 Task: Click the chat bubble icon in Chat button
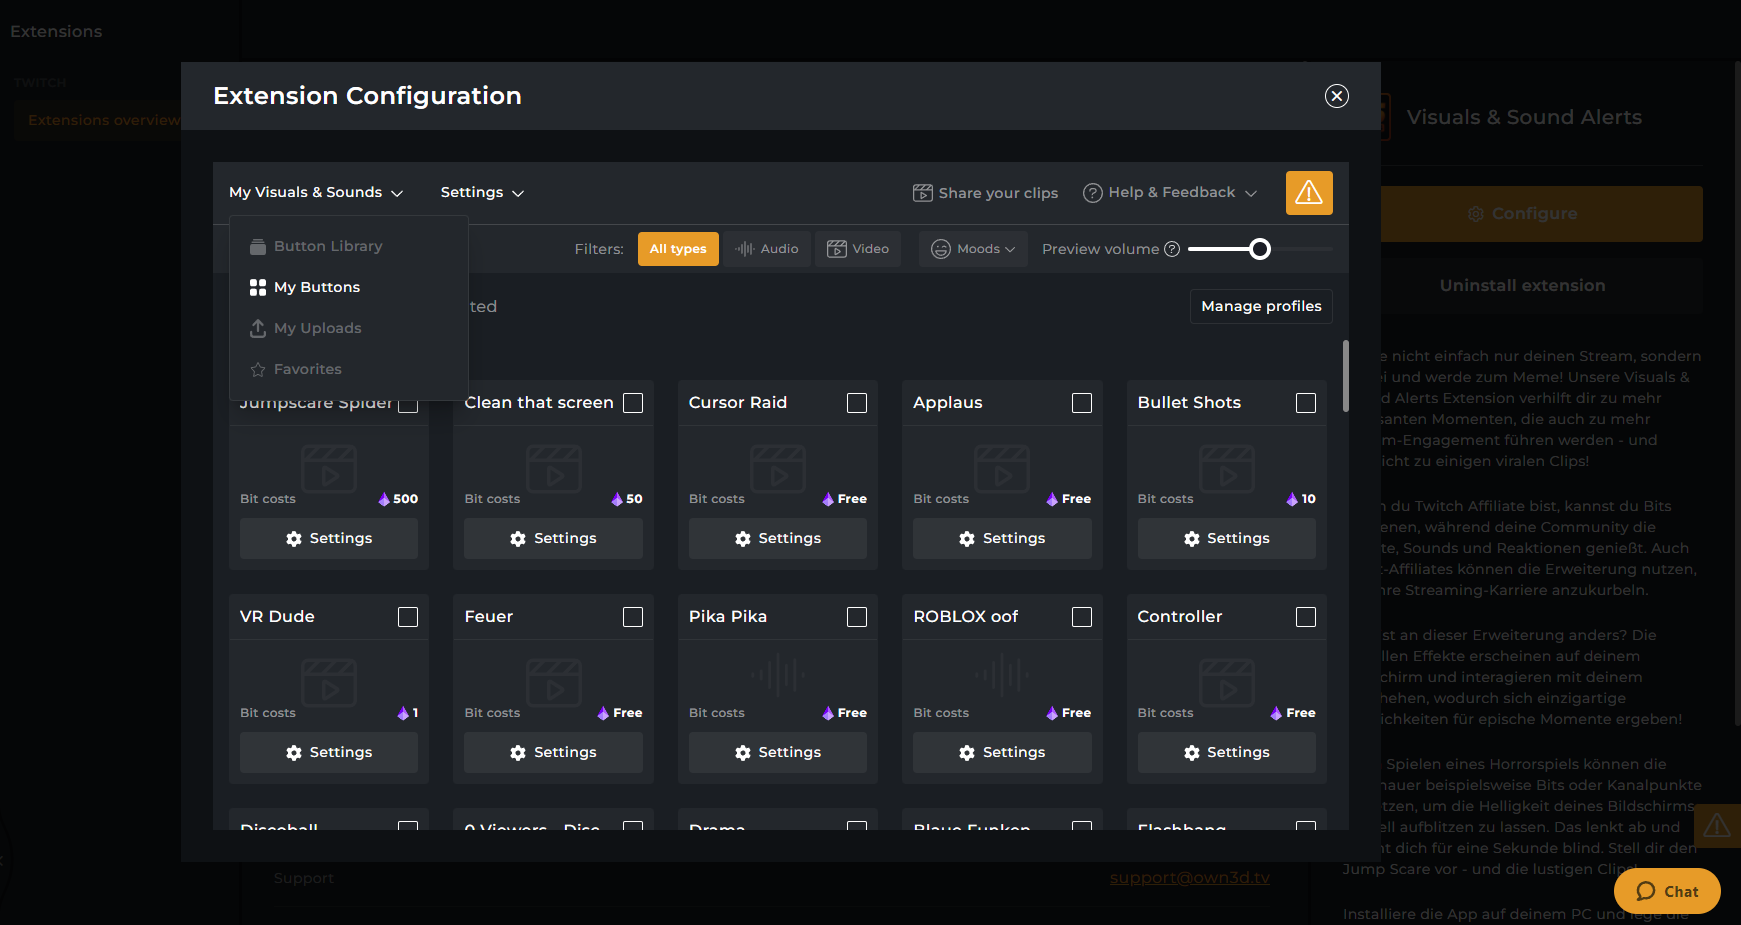coord(1646,891)
